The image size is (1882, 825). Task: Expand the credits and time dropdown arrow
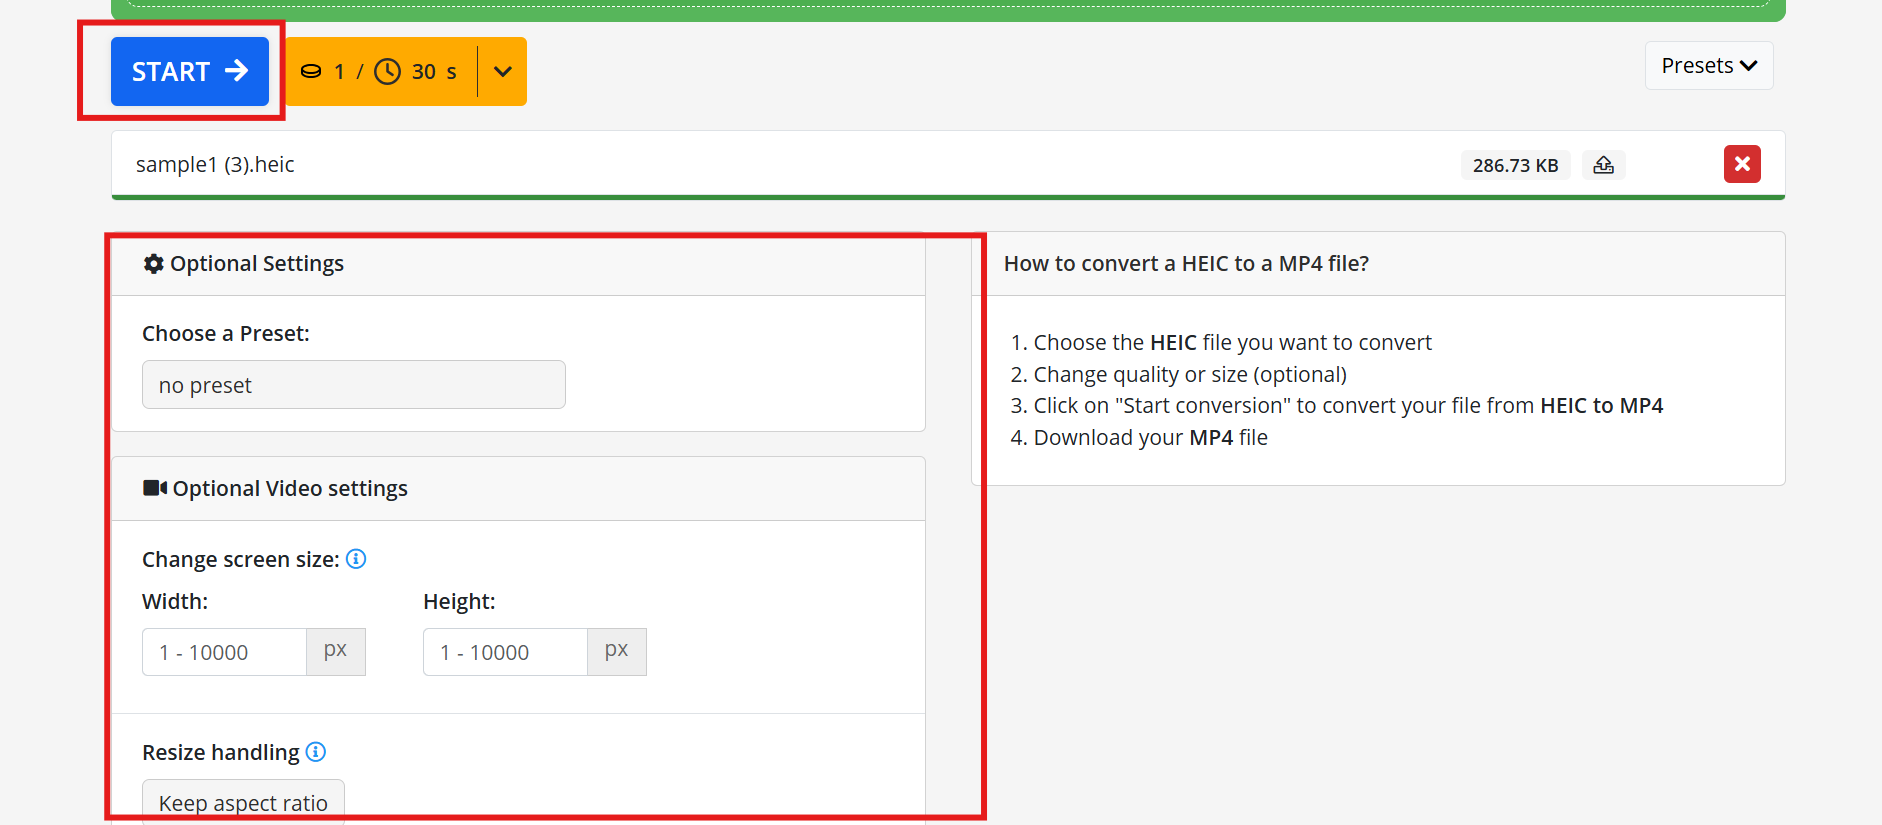[x=503, y=71]
